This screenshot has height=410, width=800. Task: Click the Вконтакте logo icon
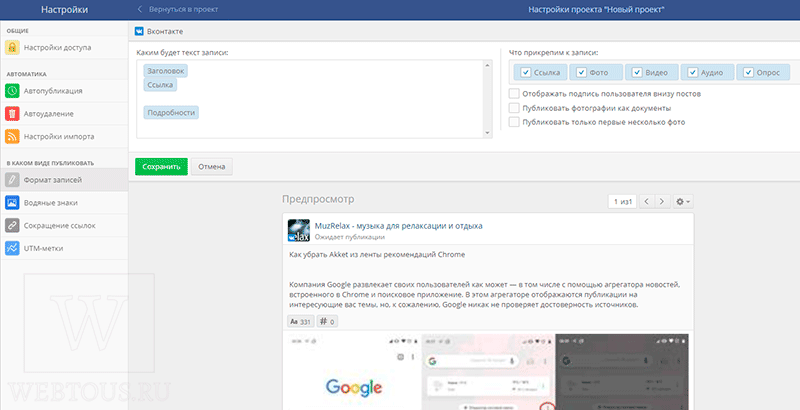point(139,32)
